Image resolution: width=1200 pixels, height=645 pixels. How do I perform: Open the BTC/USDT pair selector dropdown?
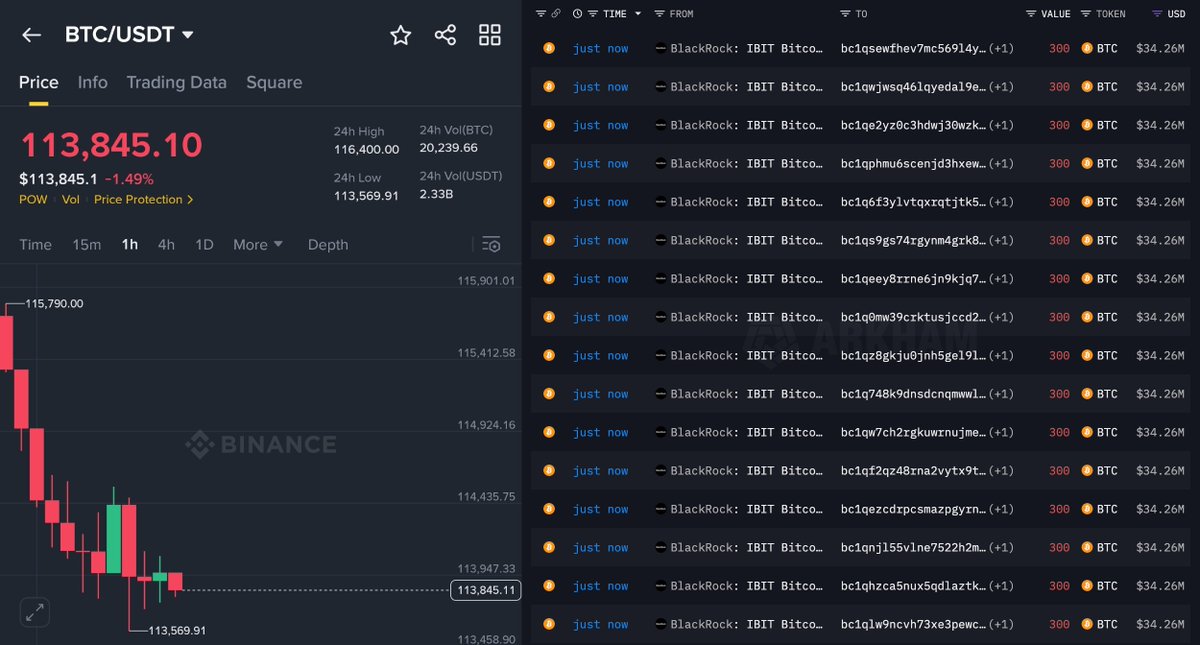click(129, 35)
